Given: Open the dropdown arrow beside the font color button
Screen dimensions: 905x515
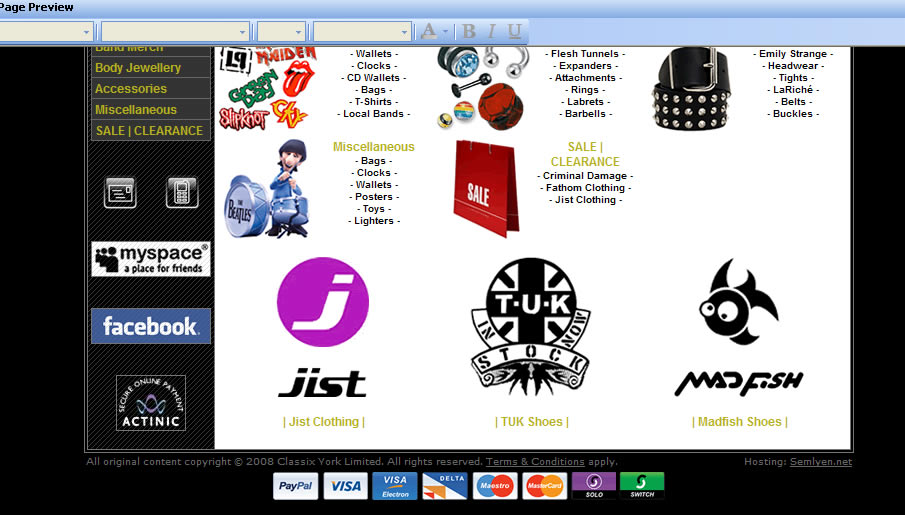Looking at the screenshot, I should click(x=445, y=31).
